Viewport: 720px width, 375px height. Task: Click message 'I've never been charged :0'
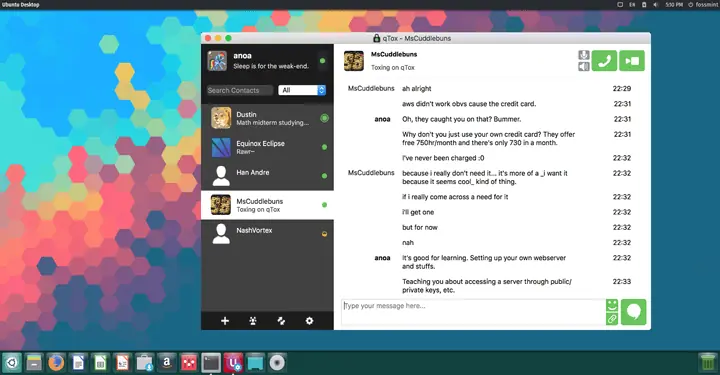point(443,158)
